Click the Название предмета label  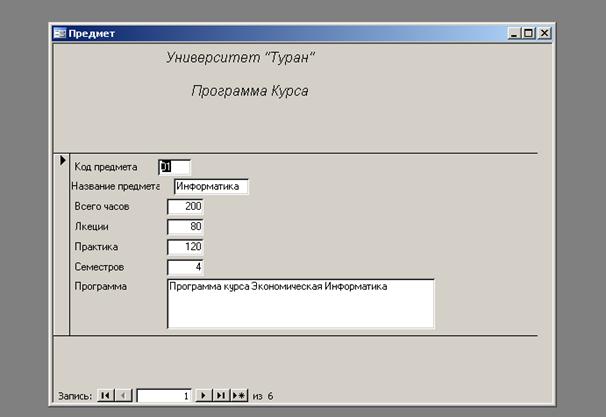[116, 186]
